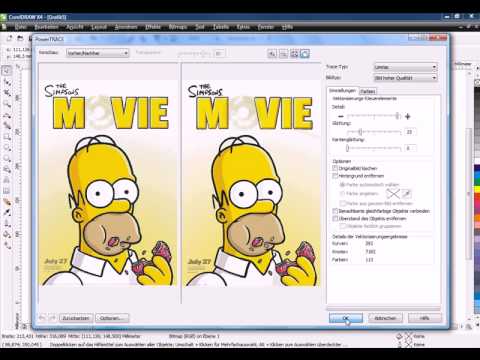Select the Fill tool in the toolbox
This screenshot has width=480, height=360.
pos(7,235)
